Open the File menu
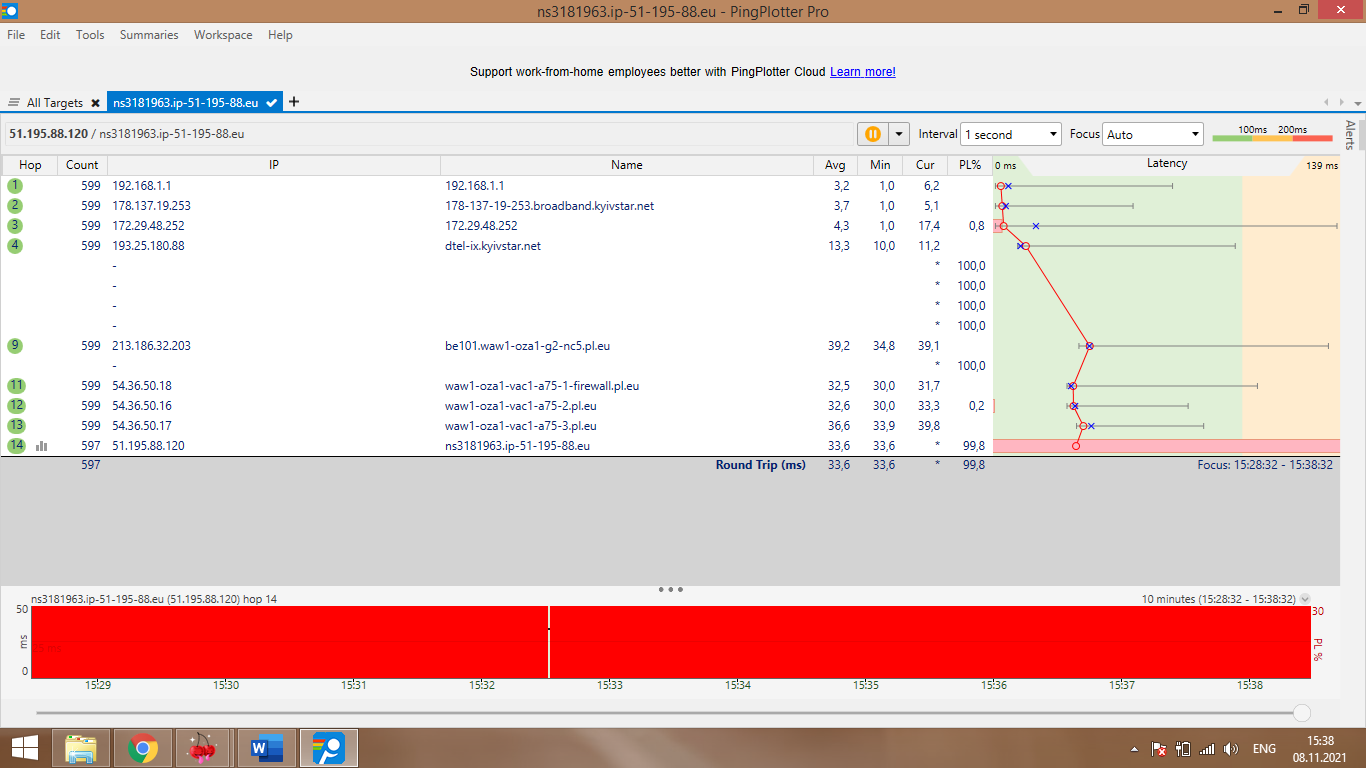Viewport: 1366px width, 768px height. 16,34
